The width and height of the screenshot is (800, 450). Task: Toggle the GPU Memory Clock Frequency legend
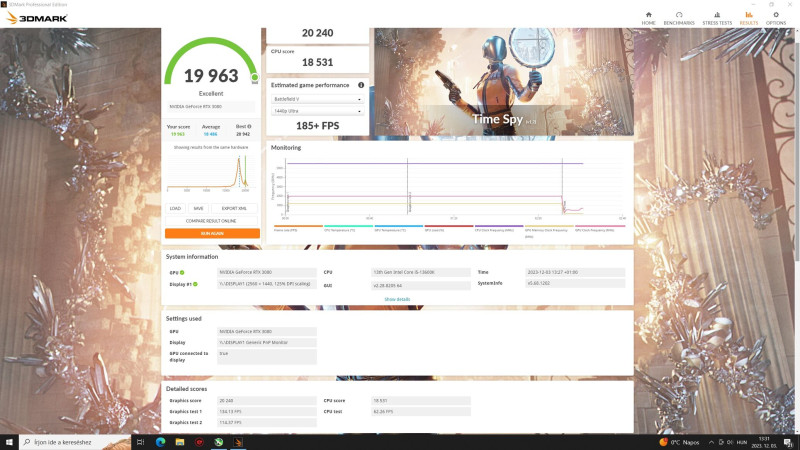click(x=549, y=231)
